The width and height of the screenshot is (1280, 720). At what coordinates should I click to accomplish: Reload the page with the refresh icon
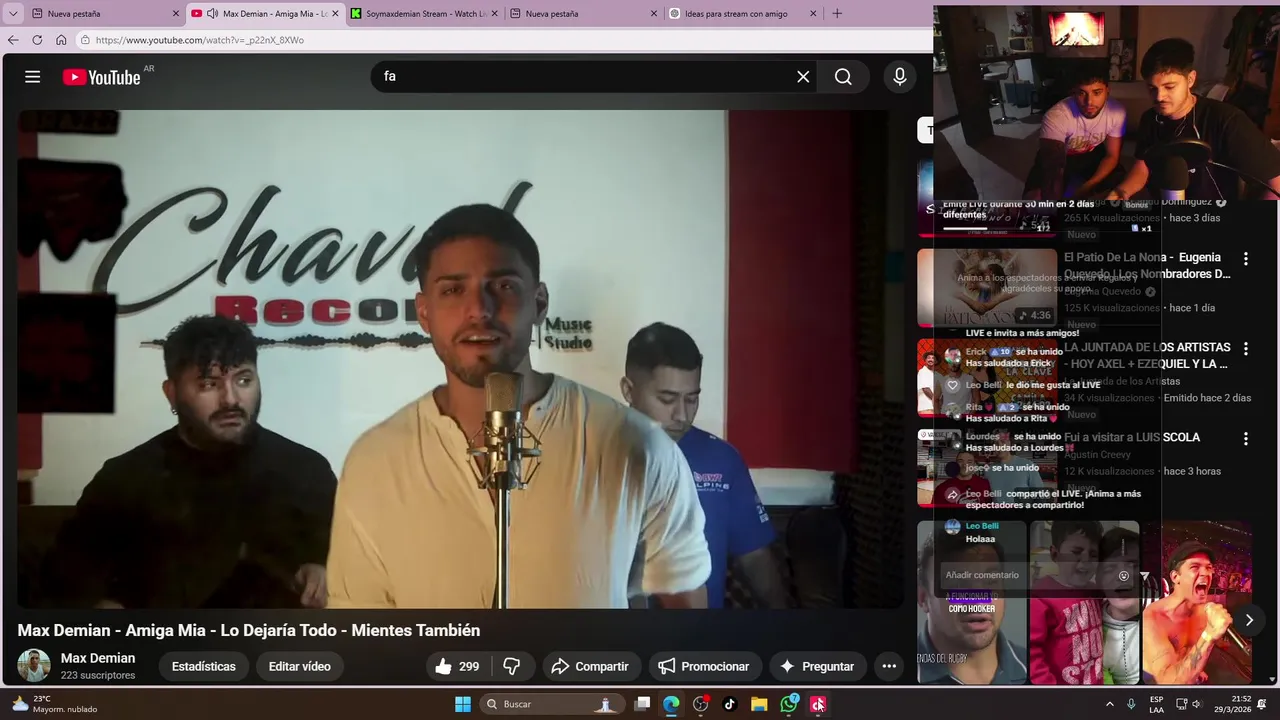pos(37,40)
